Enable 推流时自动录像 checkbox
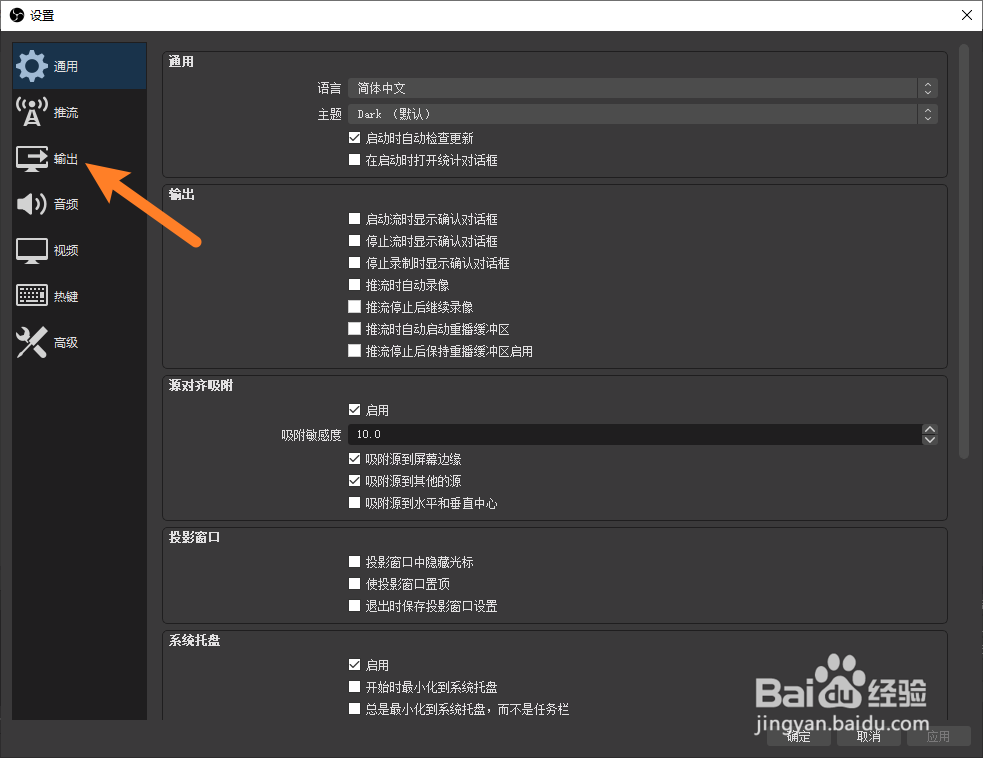Image resolution: width=983 pixels, height=758 pixels. [354, 285]
